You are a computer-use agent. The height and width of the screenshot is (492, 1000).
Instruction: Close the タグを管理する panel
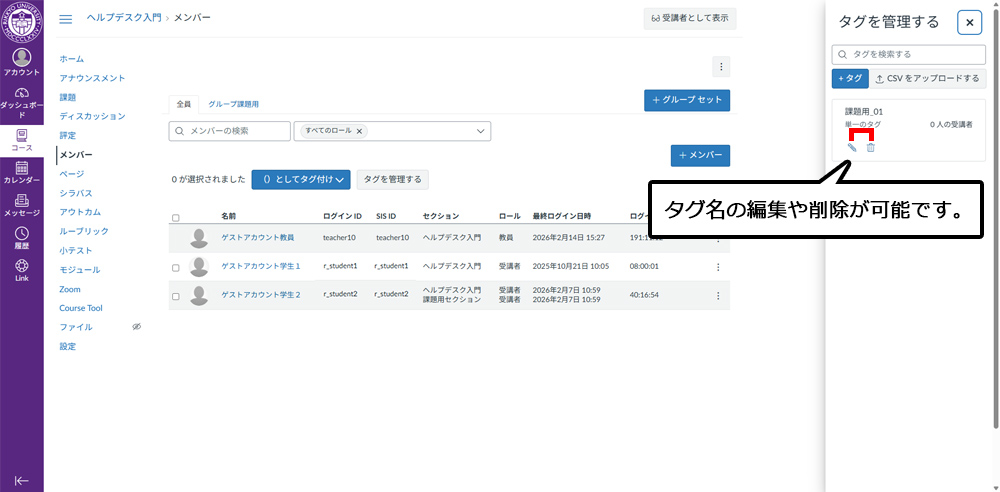tap(969, 23)
